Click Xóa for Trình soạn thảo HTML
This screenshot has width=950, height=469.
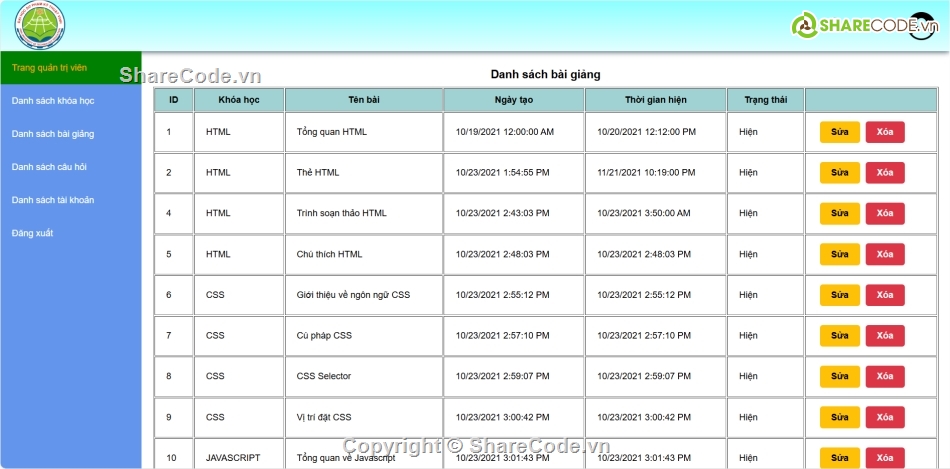[x=885, y=213]
